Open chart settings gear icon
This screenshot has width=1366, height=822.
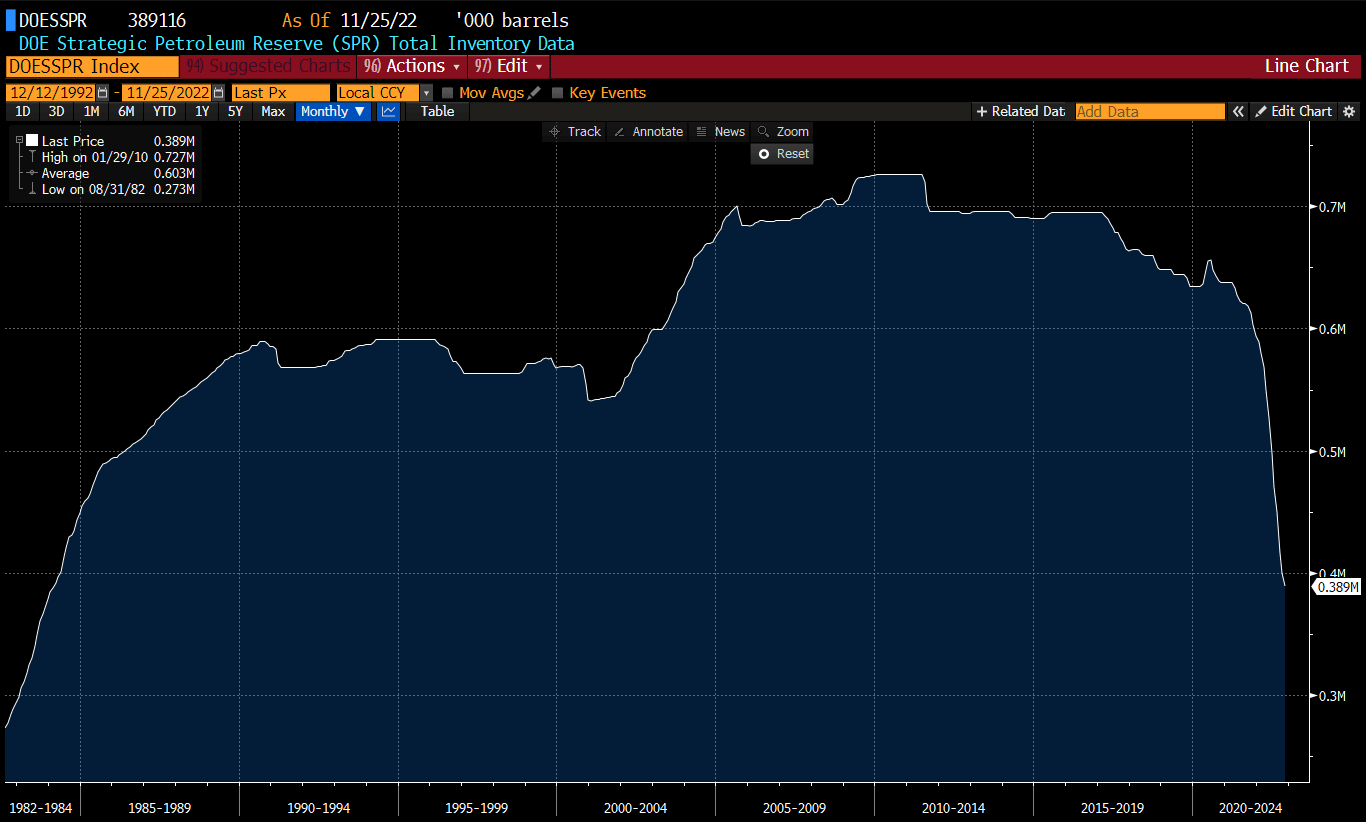coord(1349,111)
